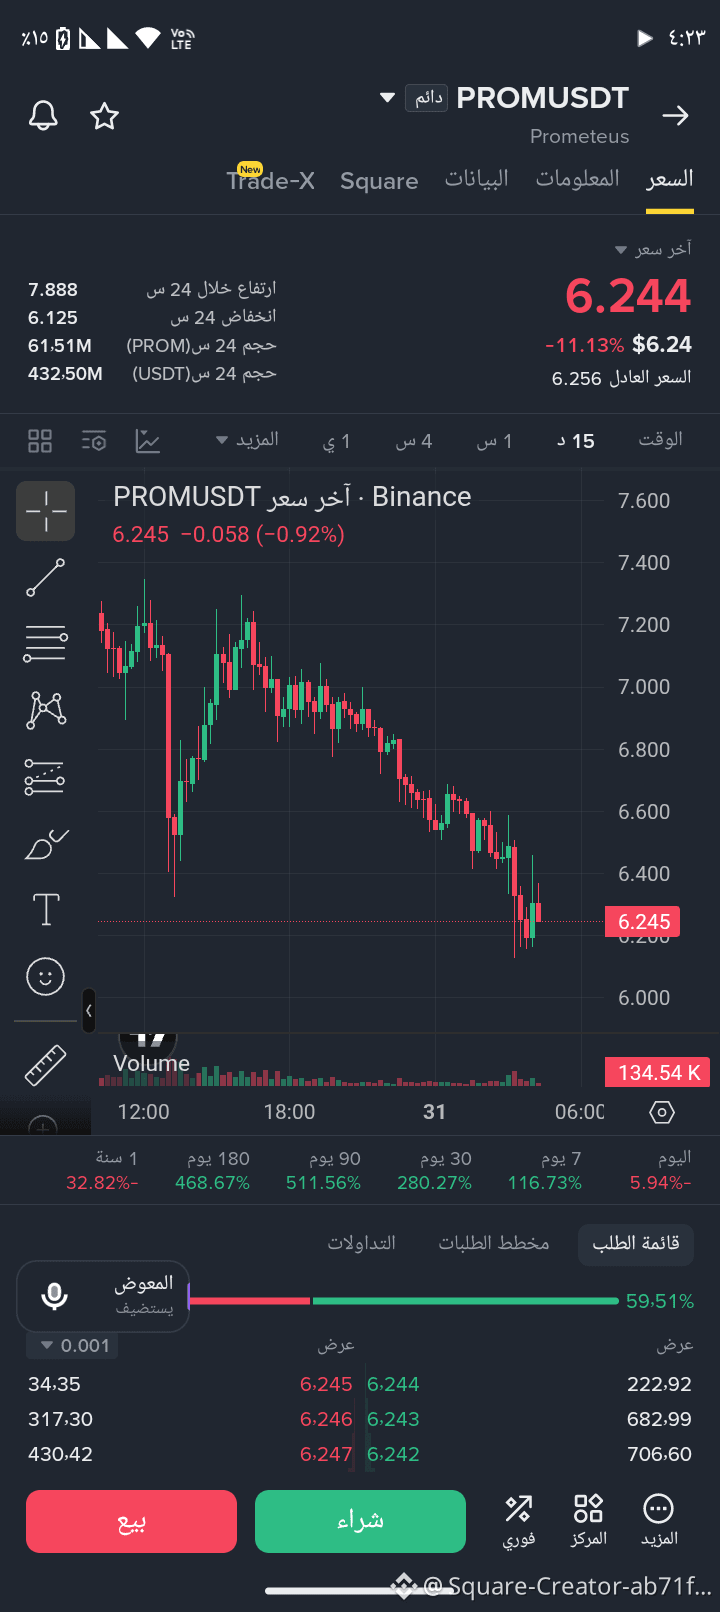Switch to the information tab
Viewport: 720px width, 1612px height.
click(x=578, y=179)
